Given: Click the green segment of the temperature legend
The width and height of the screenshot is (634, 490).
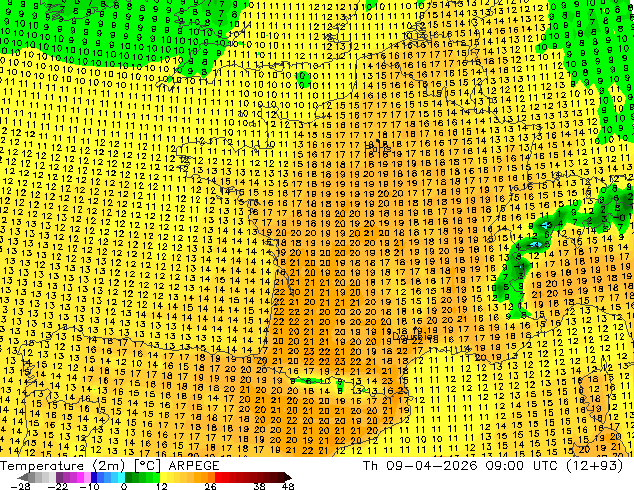Looking at the screenshot, I should tap(142, 477).
